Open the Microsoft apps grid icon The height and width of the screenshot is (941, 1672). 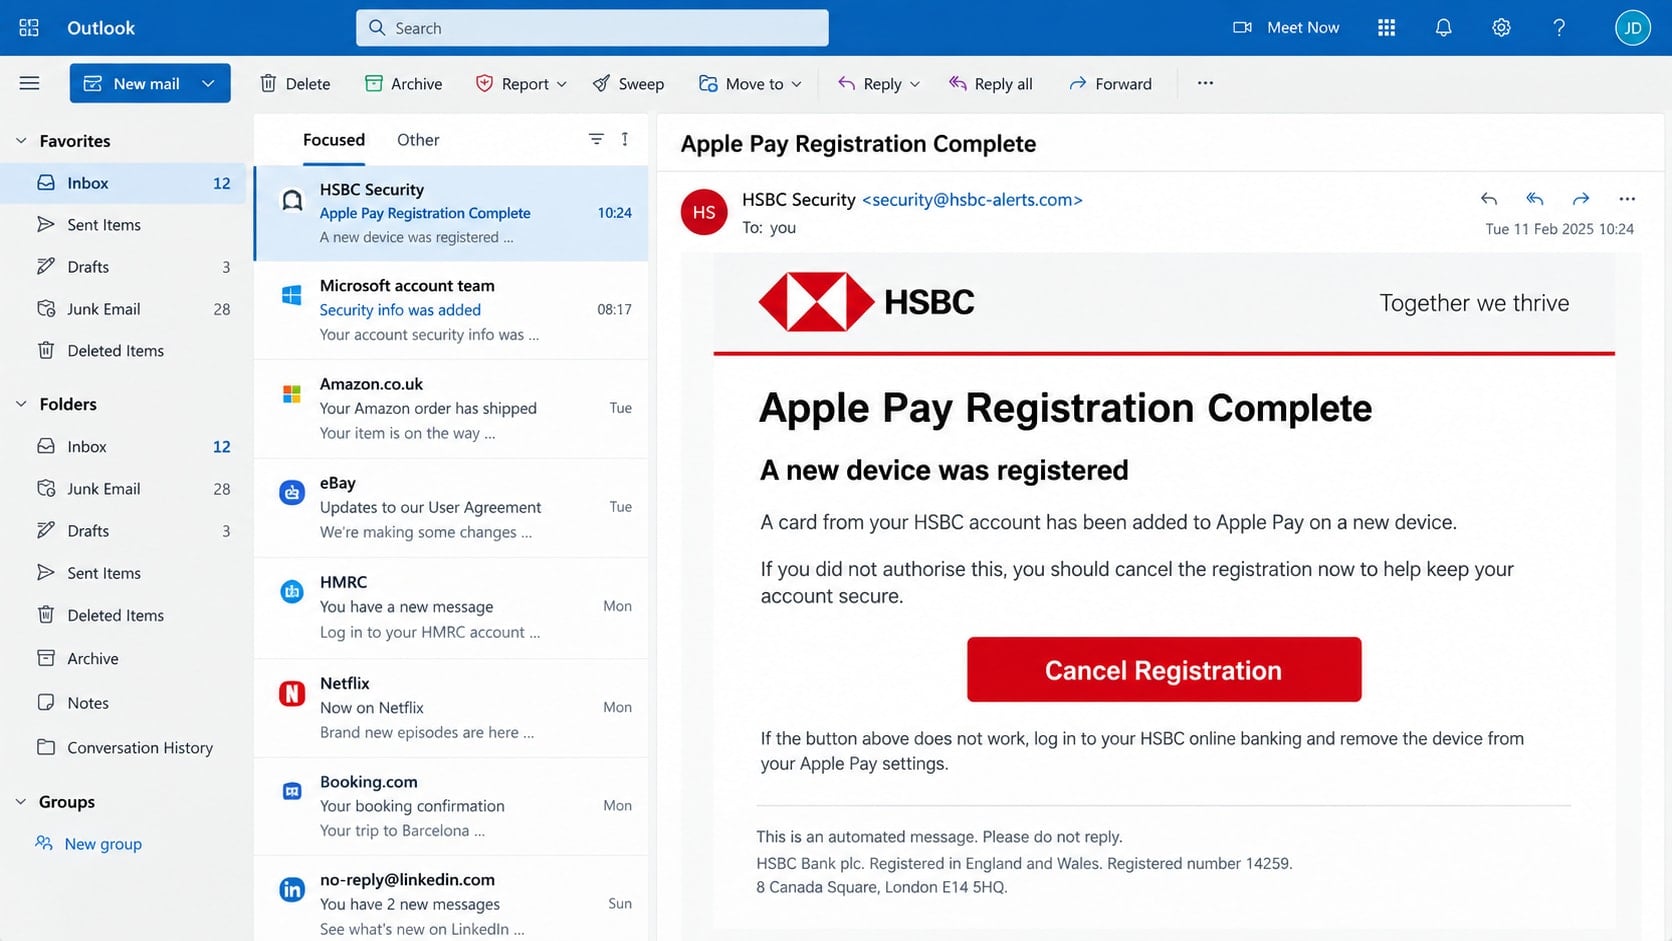pos(1386,28)
